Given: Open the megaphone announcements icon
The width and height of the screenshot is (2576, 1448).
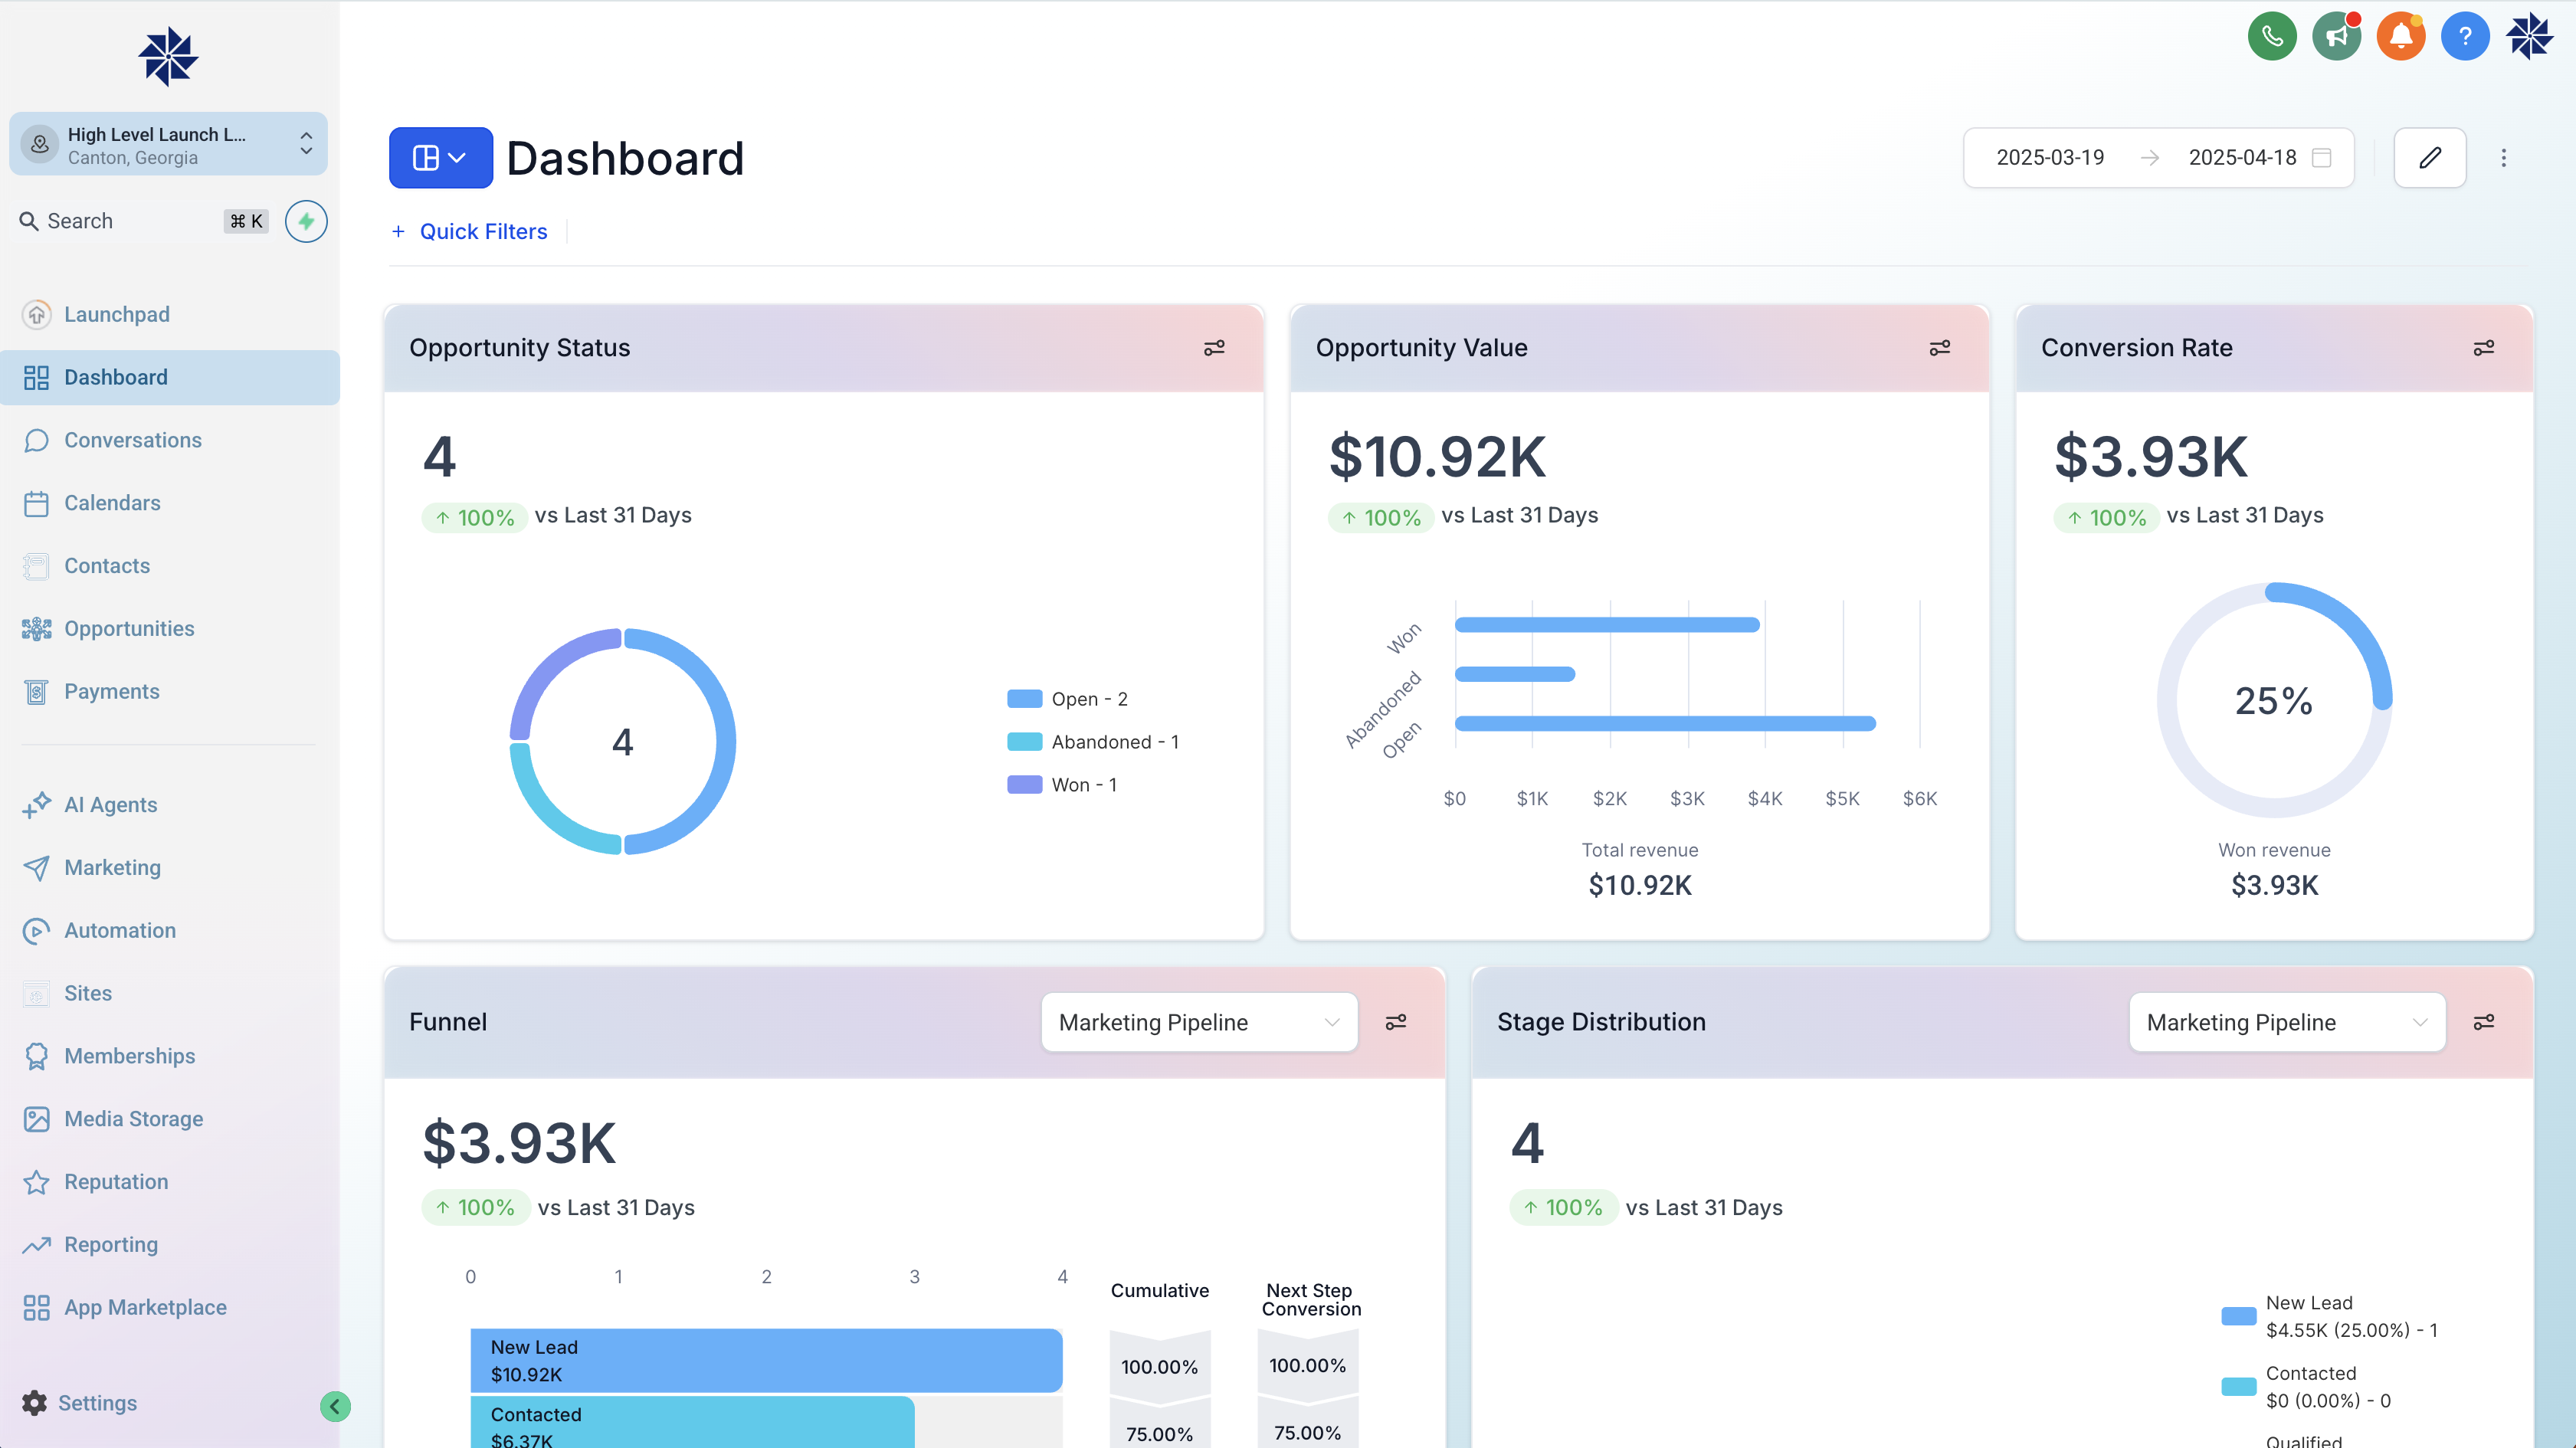Looking at the screenshot, I should point(2336,37).
